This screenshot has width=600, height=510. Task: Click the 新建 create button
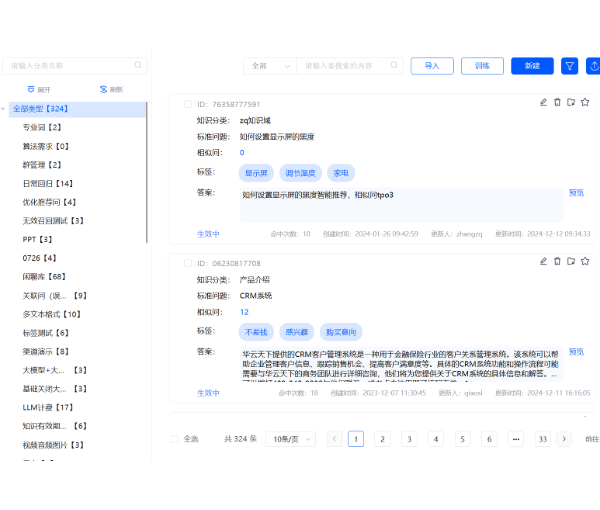(532, 66)
